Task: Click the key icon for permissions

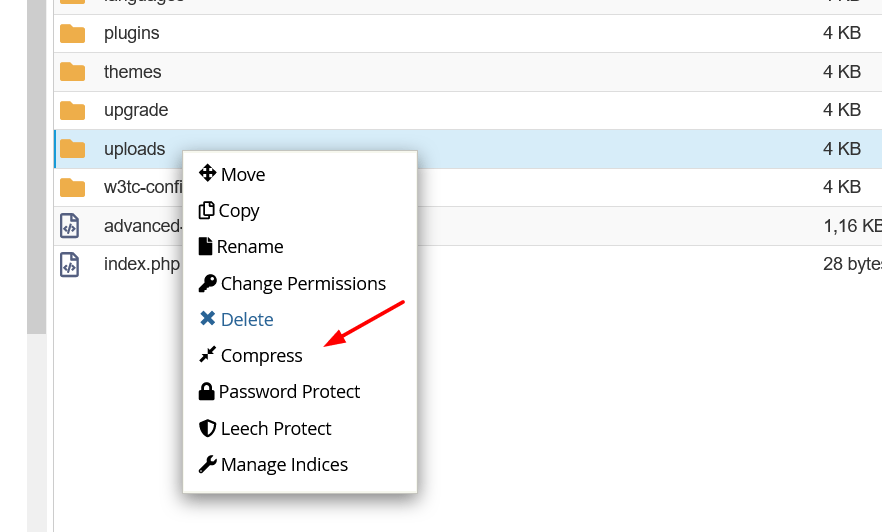Action: pyautogui.click(x=208, y=283)
